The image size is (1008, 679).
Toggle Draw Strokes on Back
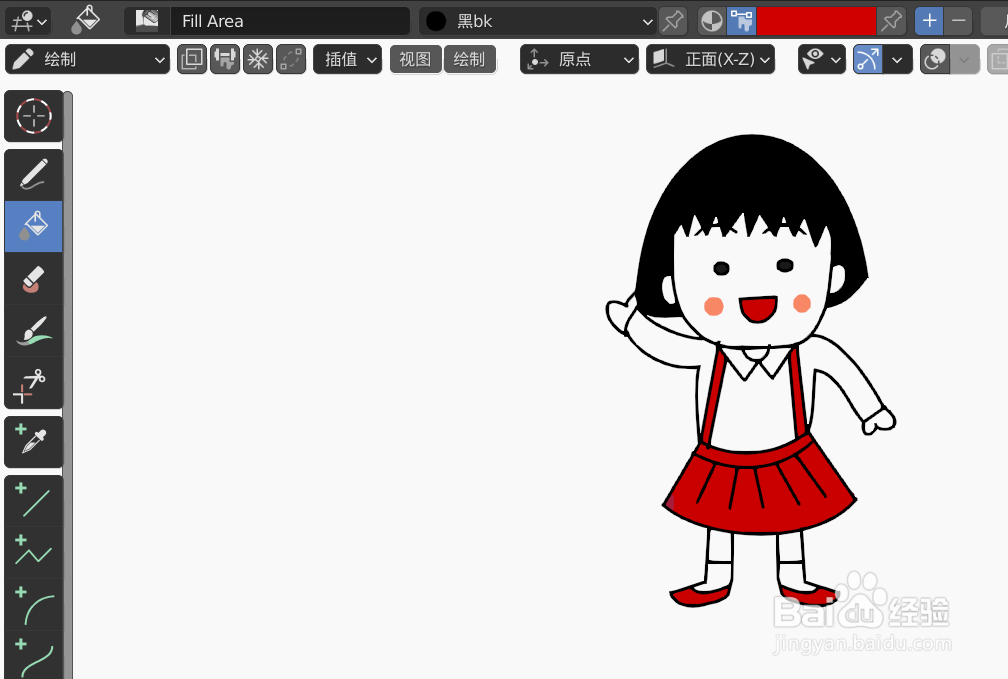192,59
